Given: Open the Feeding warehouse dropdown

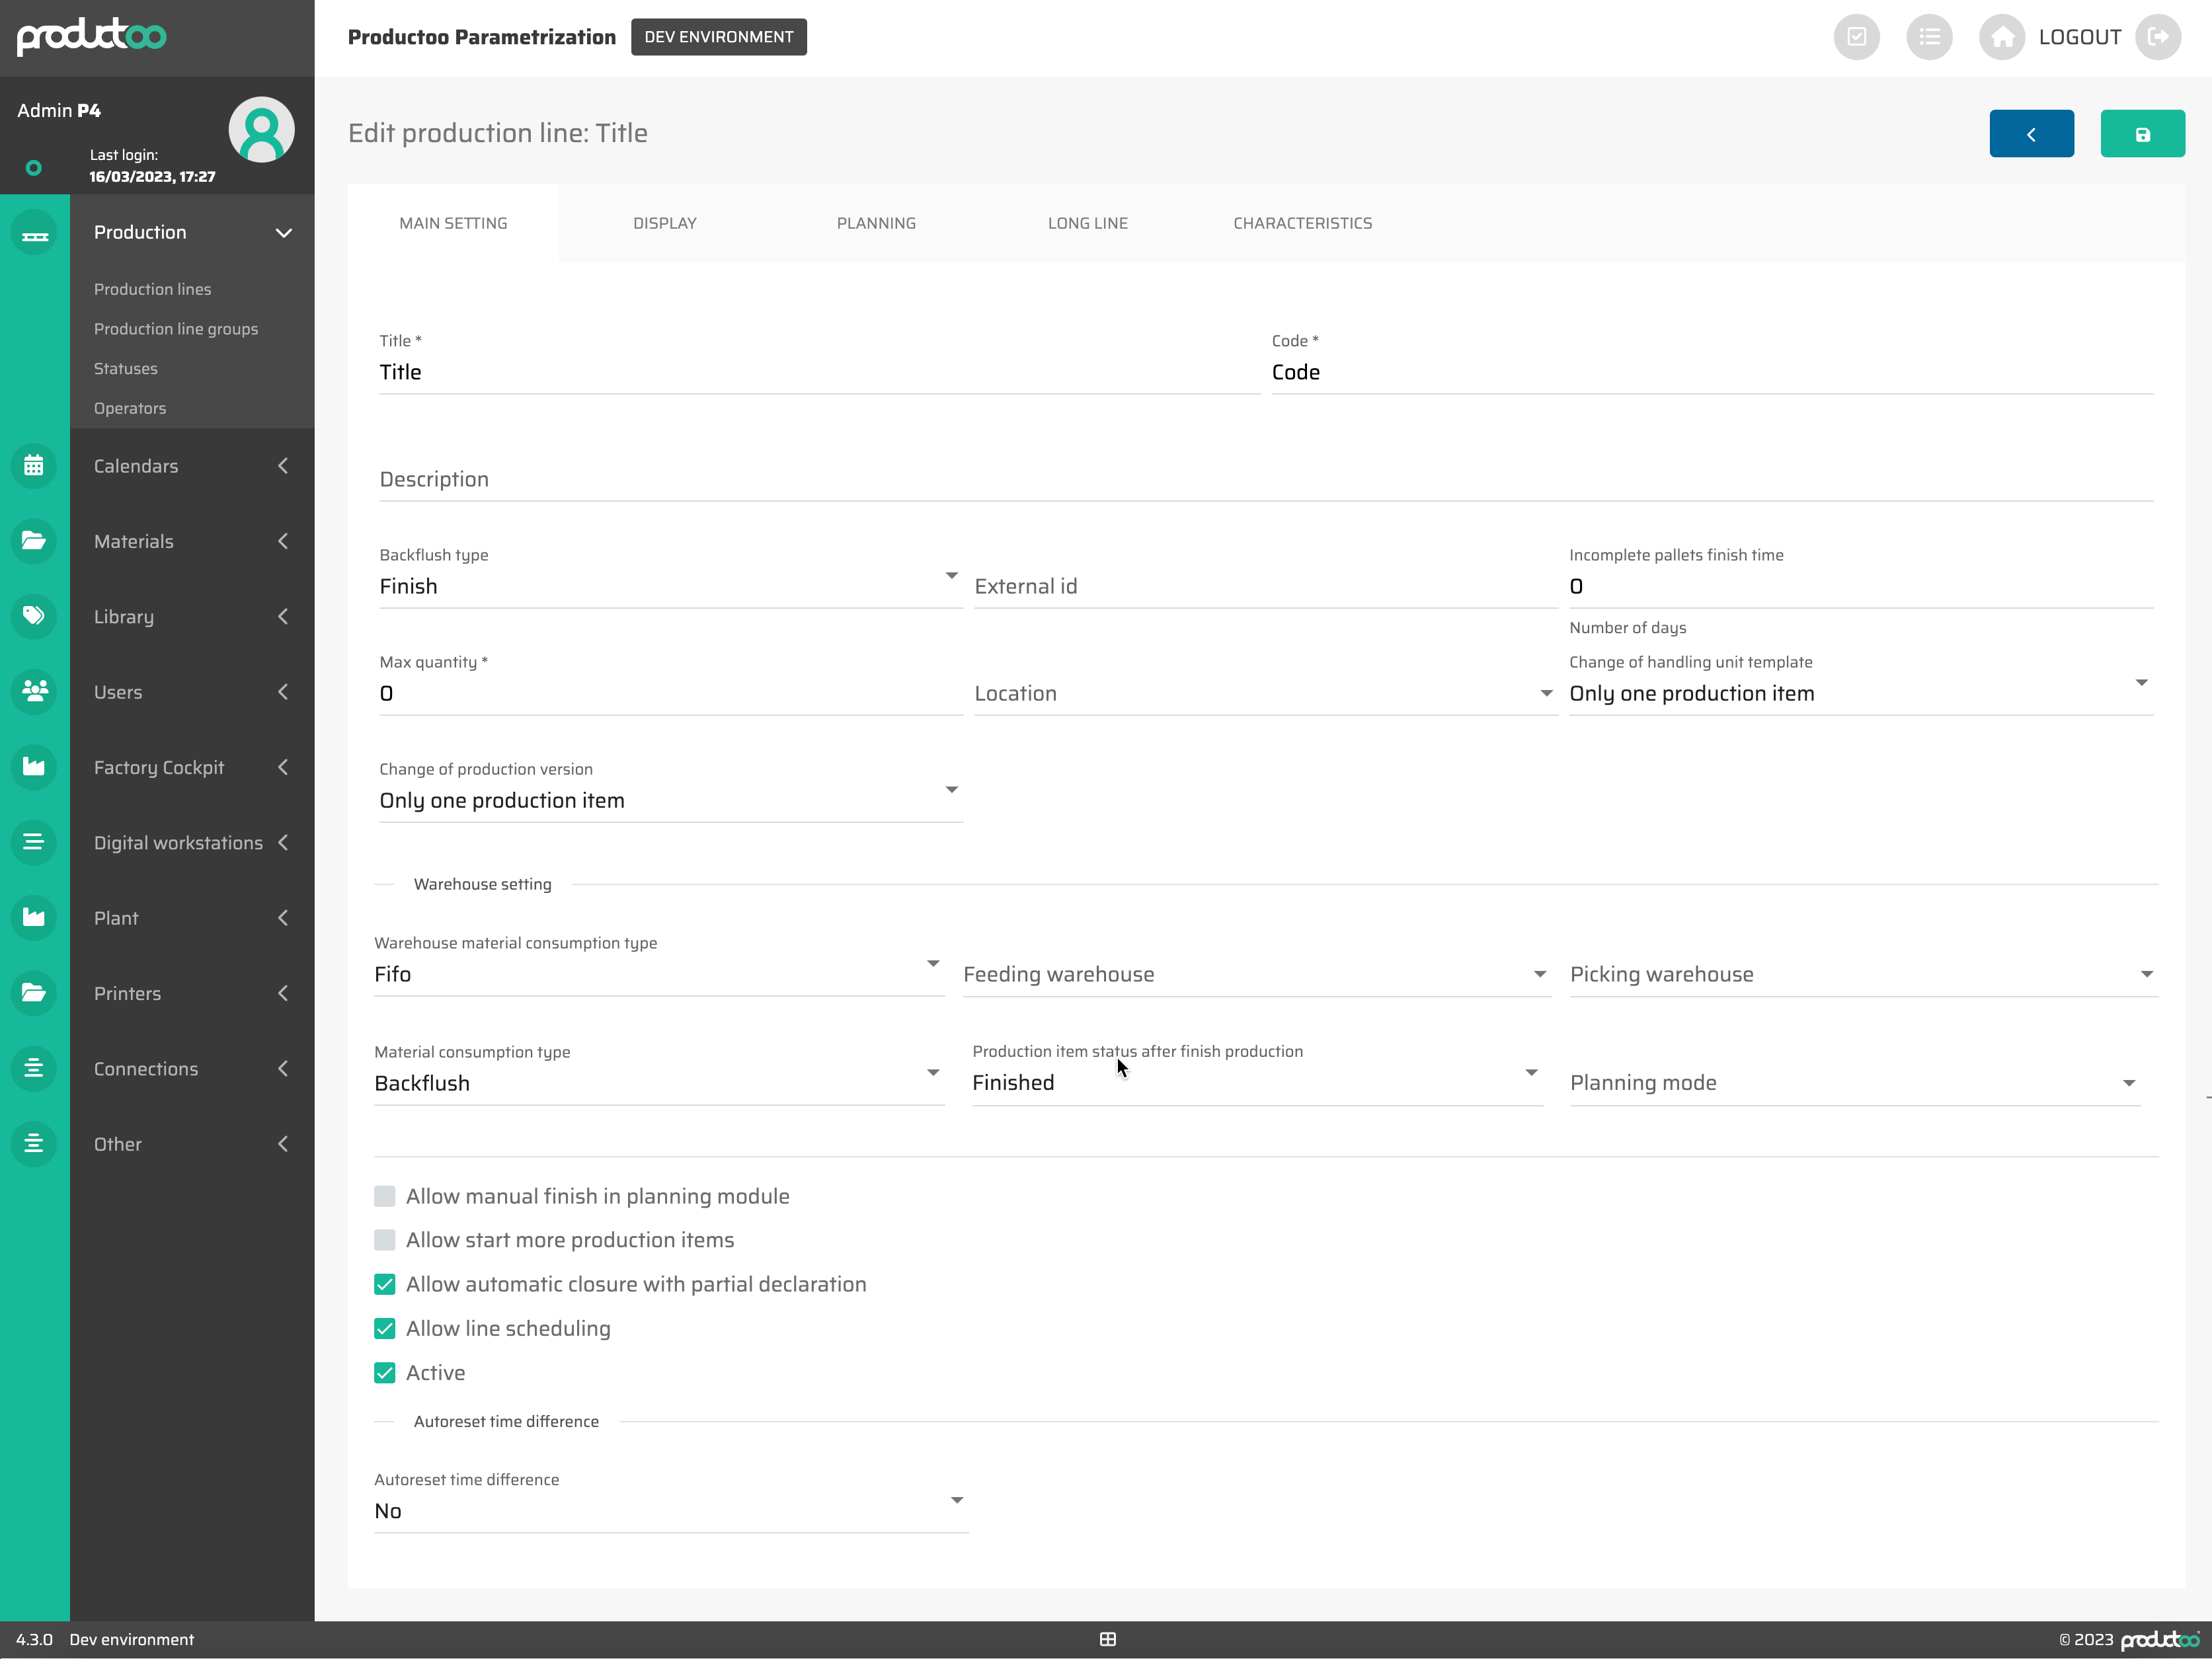Looking at the screenshot, I should point(1254,974).
